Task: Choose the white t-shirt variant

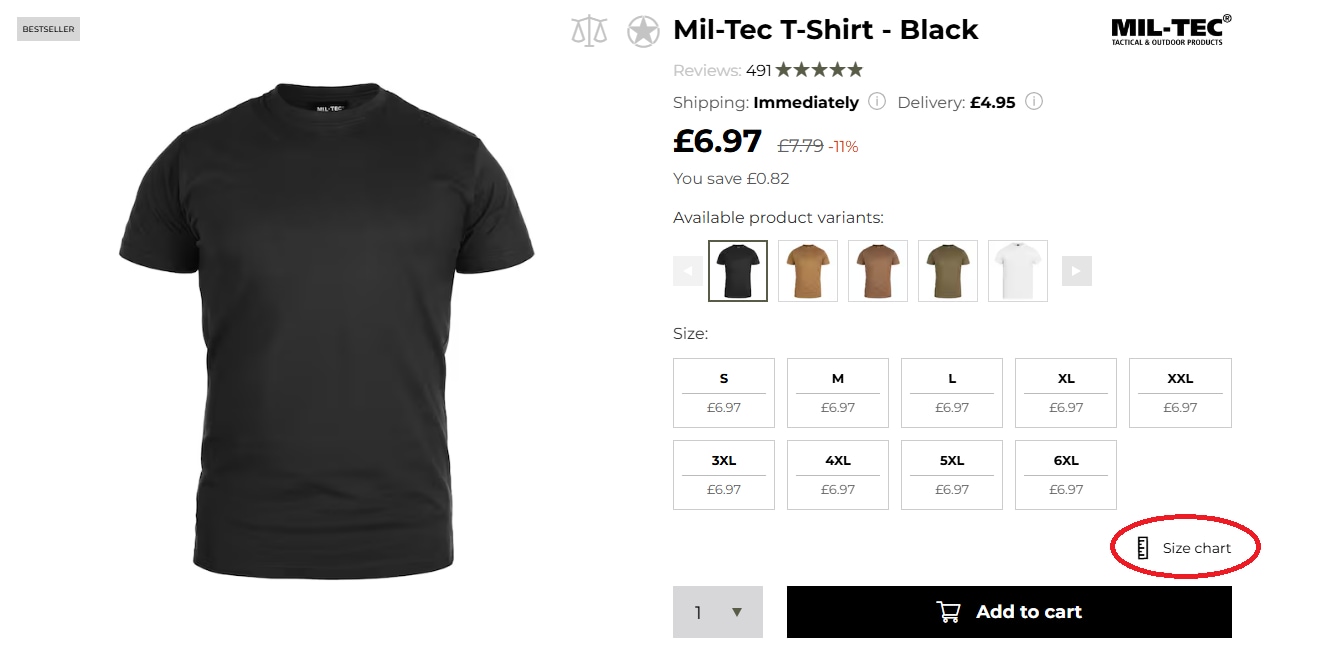Action: tap(1017, 270)
